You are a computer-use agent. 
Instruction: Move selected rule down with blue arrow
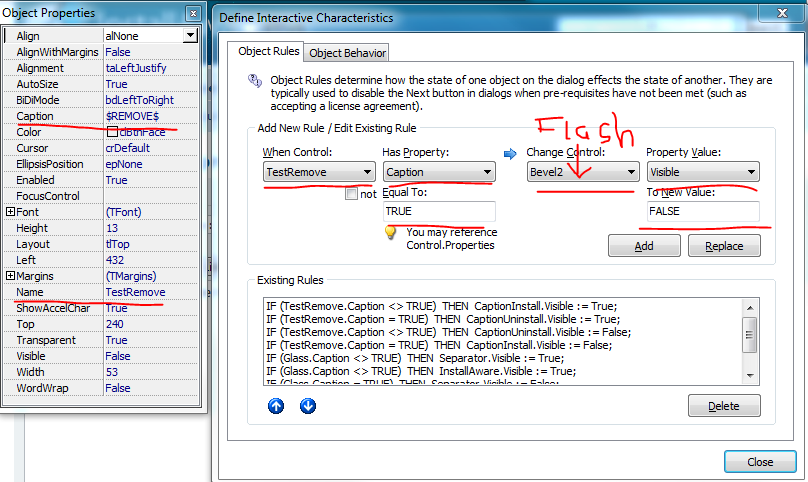pos(308,406)
